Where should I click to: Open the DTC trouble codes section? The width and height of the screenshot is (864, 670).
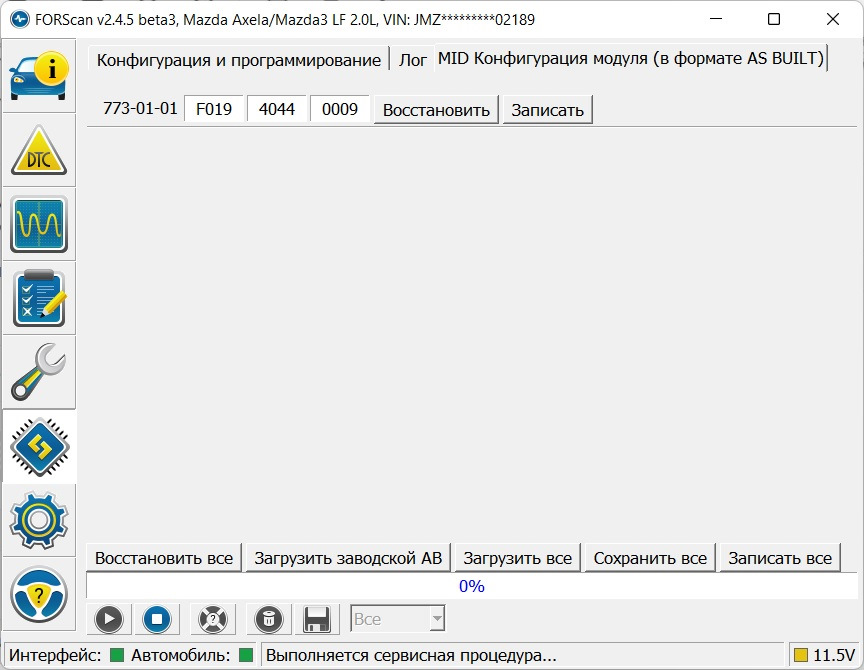coord(39,150)
